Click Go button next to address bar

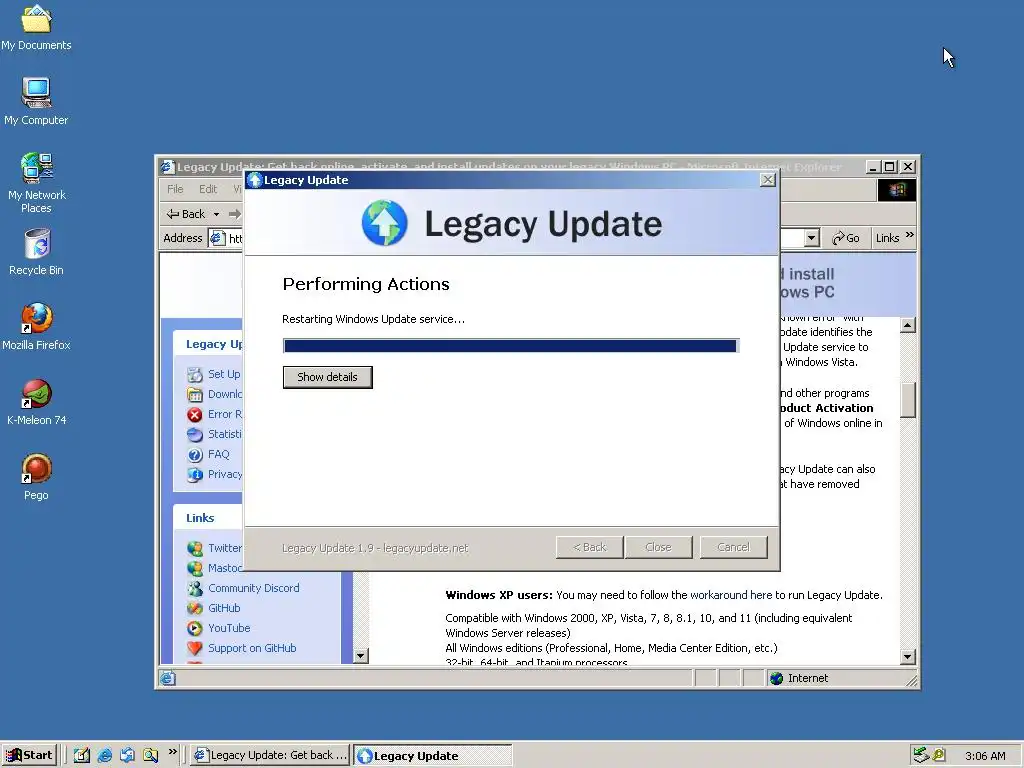(x=846, y=238)
